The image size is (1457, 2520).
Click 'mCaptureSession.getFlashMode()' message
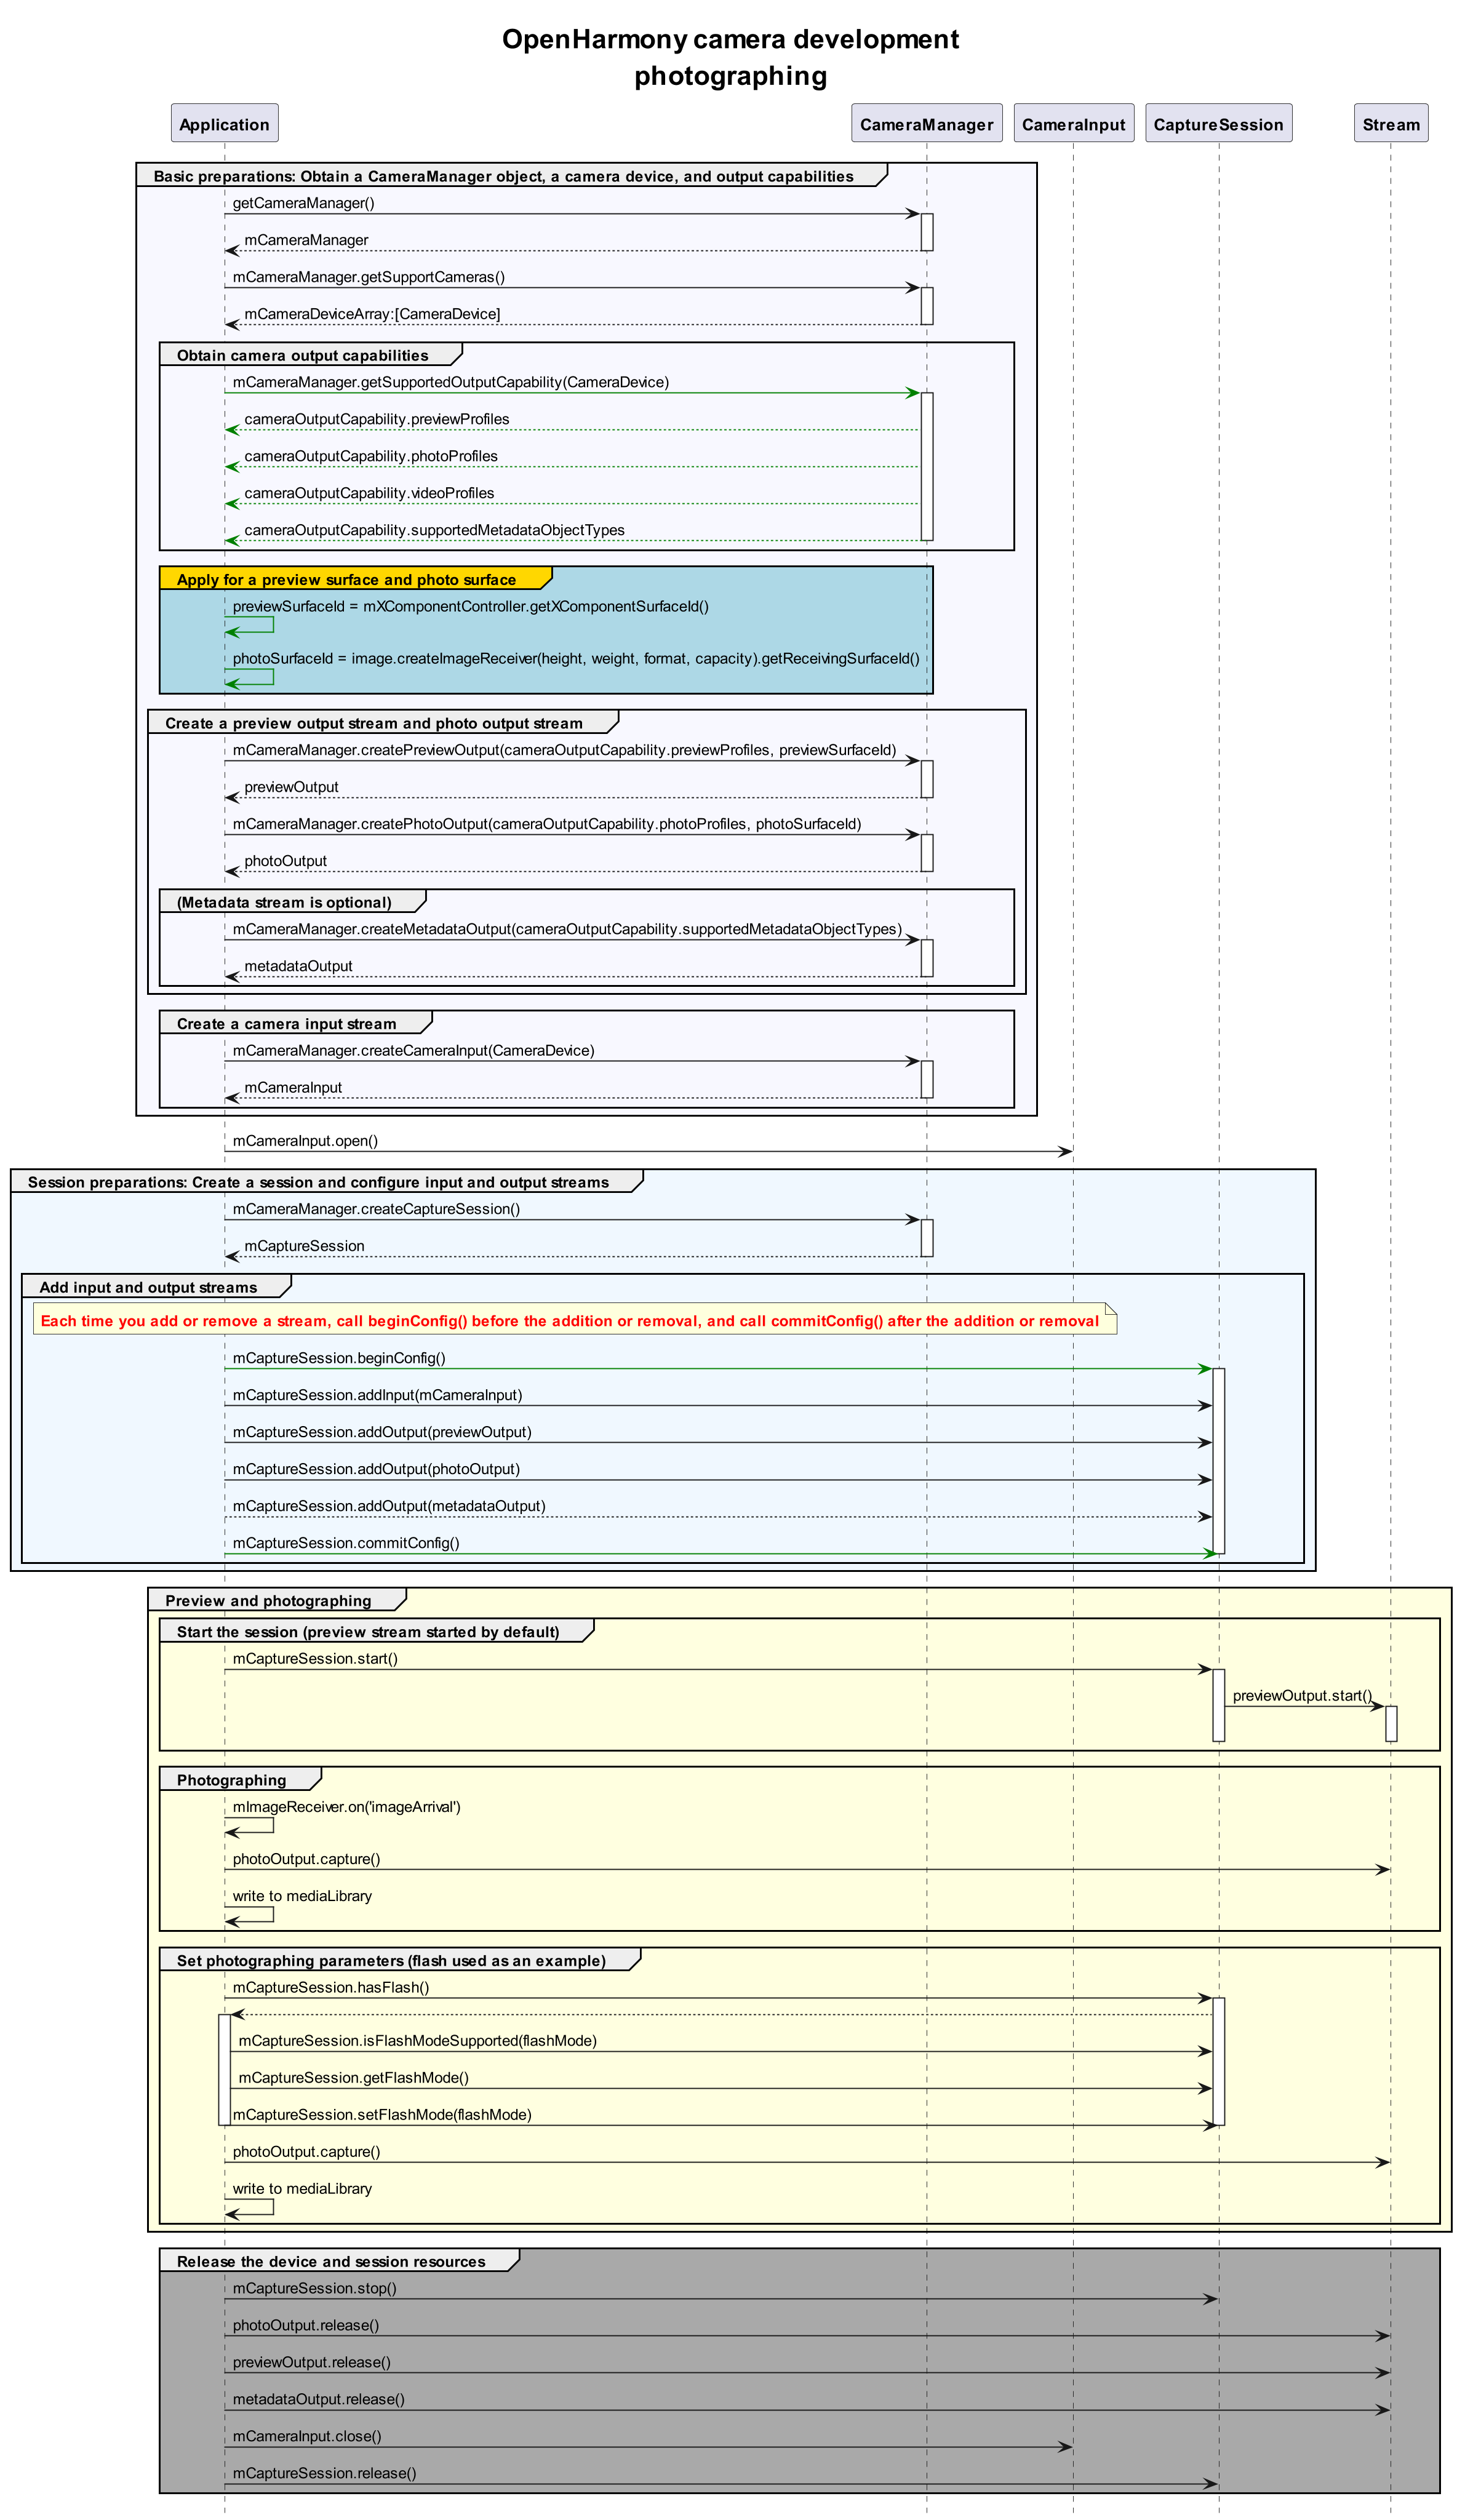pos(353,2078)
